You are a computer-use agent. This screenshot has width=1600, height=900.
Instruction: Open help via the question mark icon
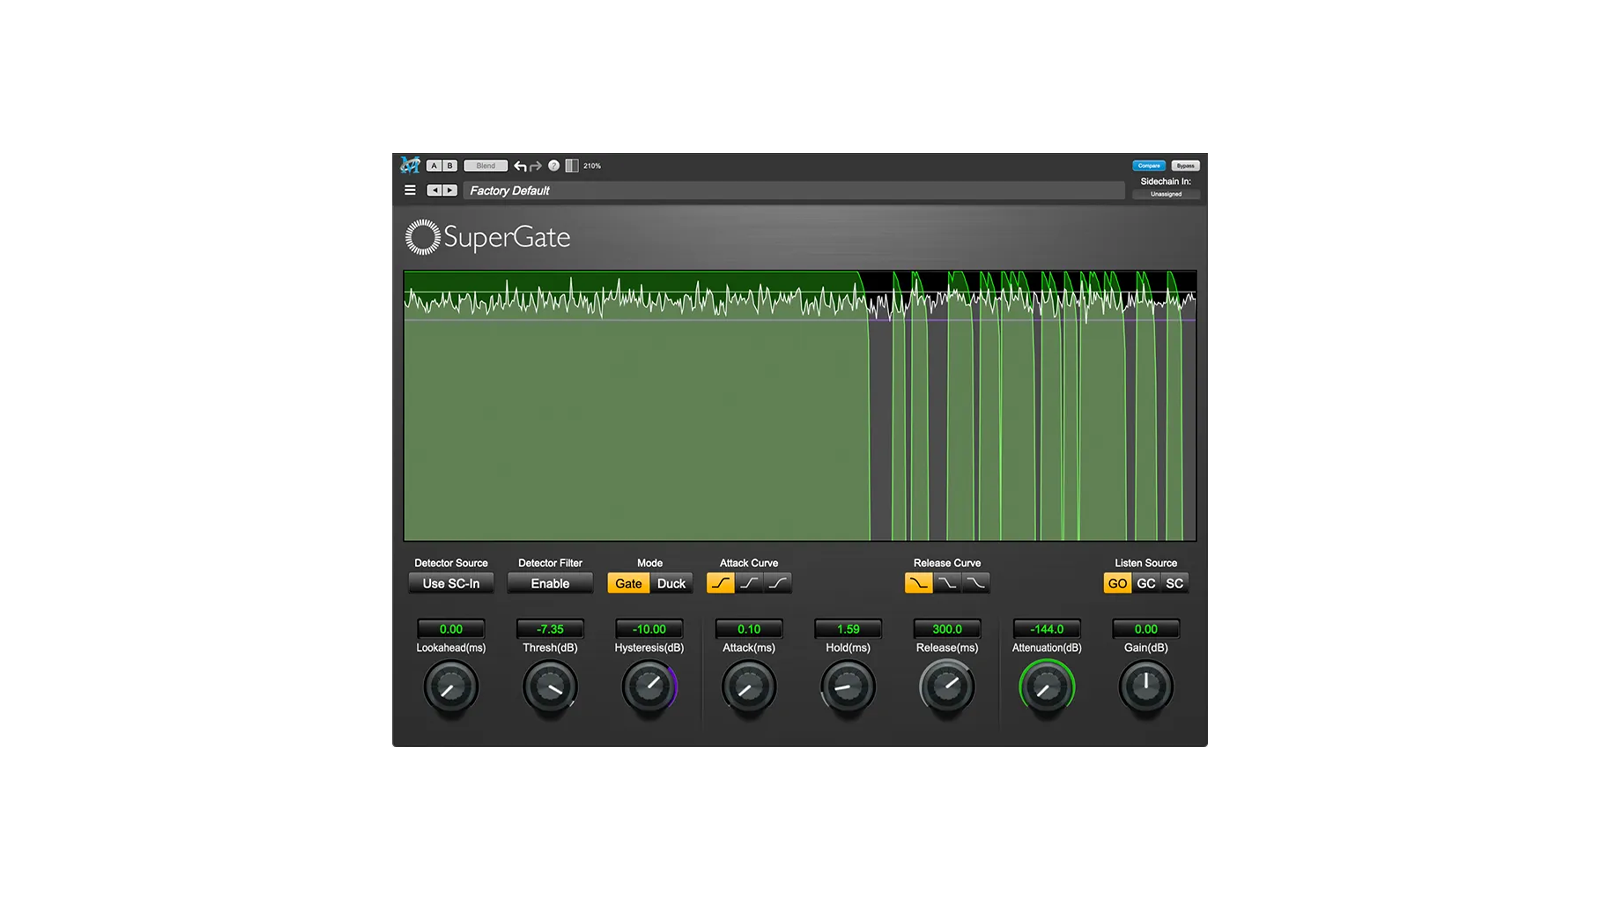(x=554, y=166)
